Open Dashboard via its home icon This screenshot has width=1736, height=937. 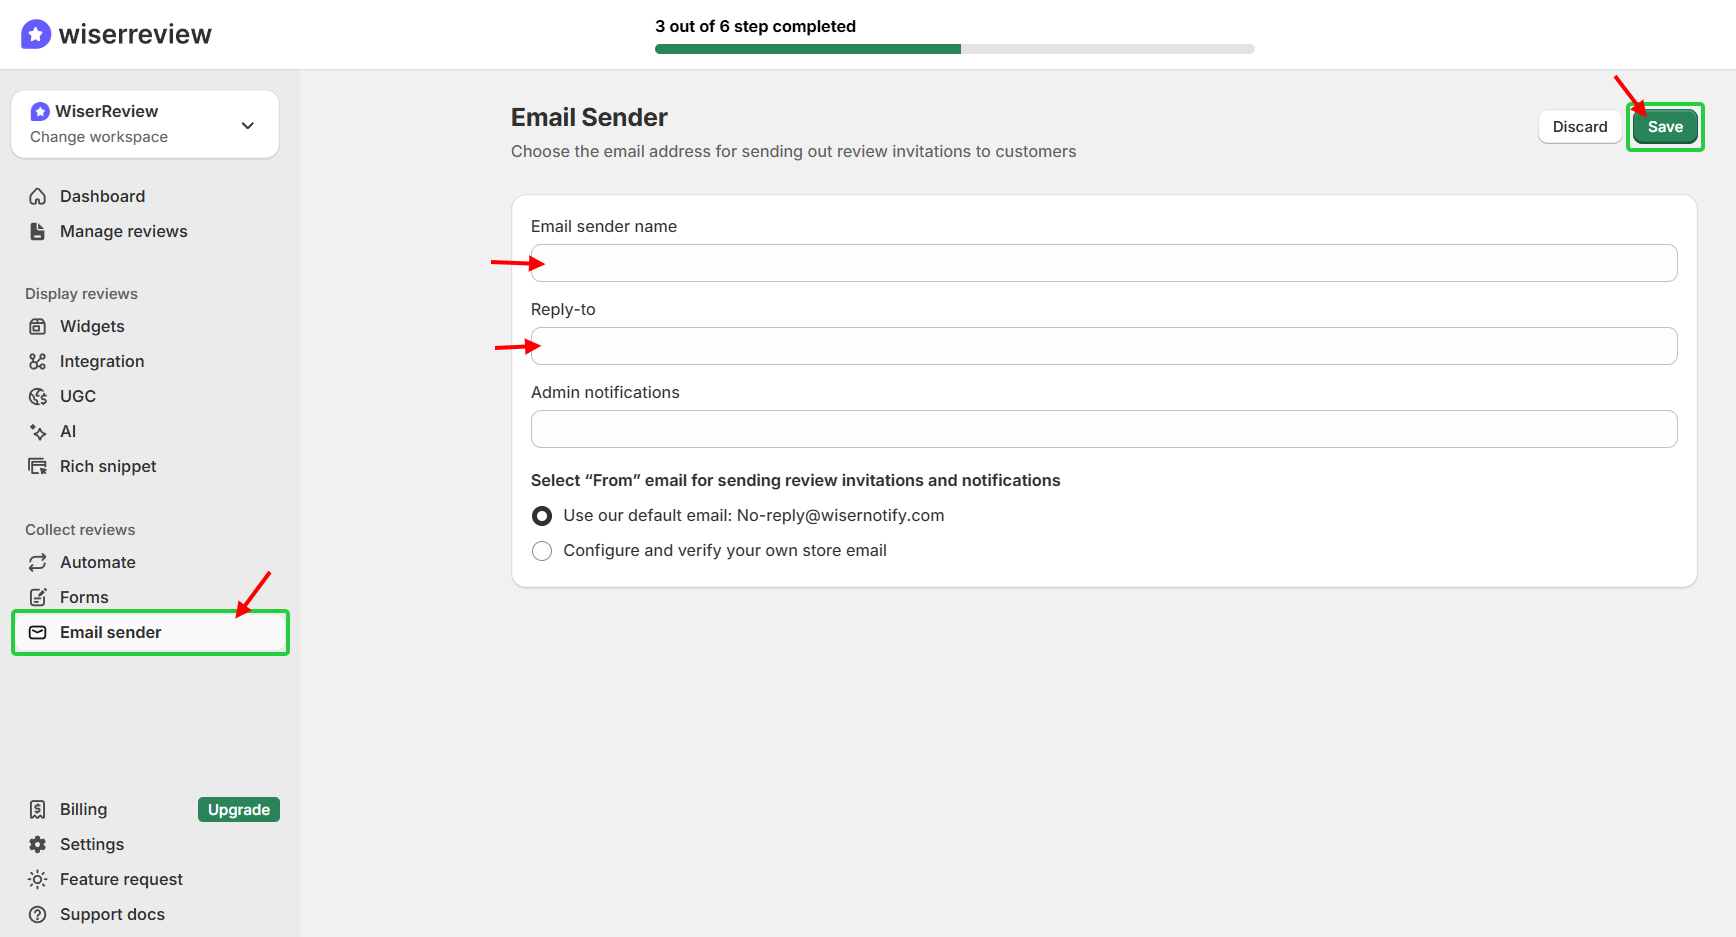click(38, 196)
